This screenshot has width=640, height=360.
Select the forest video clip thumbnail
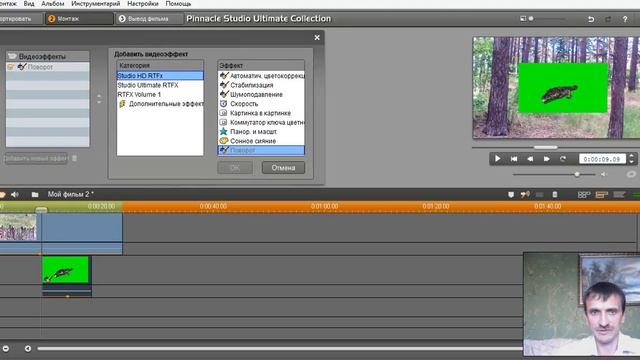(18, 227)
